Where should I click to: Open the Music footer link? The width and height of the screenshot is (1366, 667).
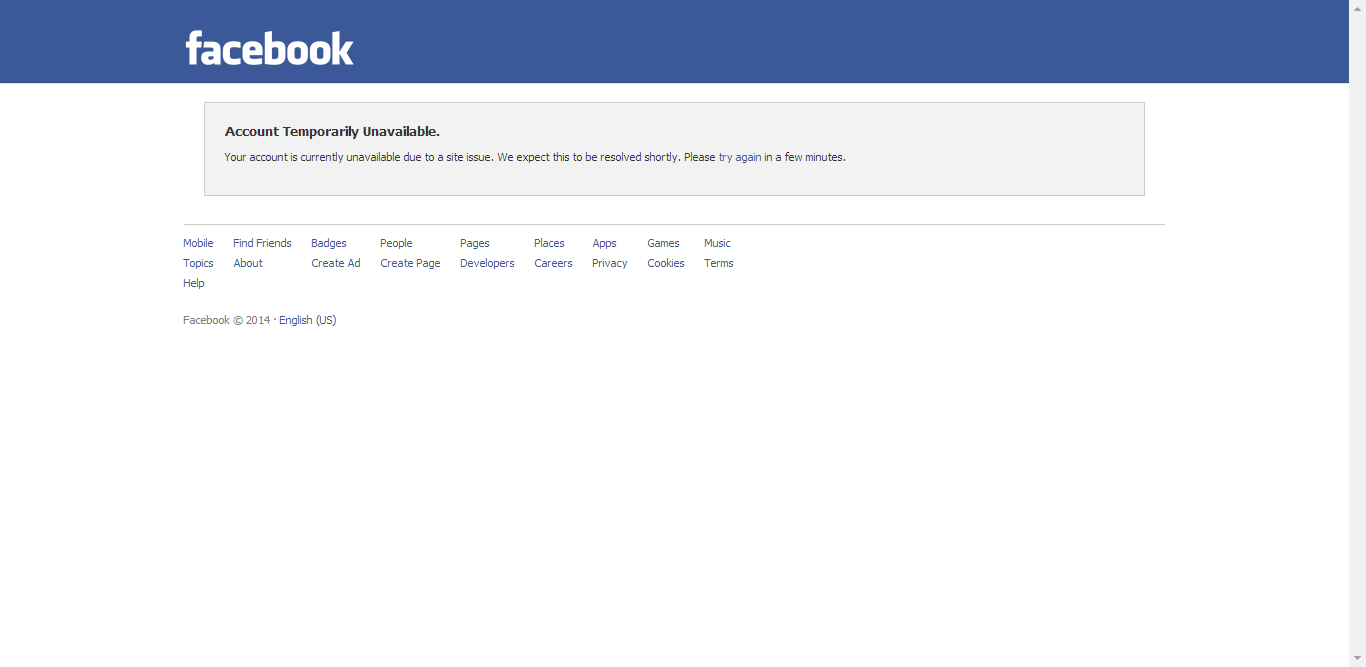tap(717, 243)
